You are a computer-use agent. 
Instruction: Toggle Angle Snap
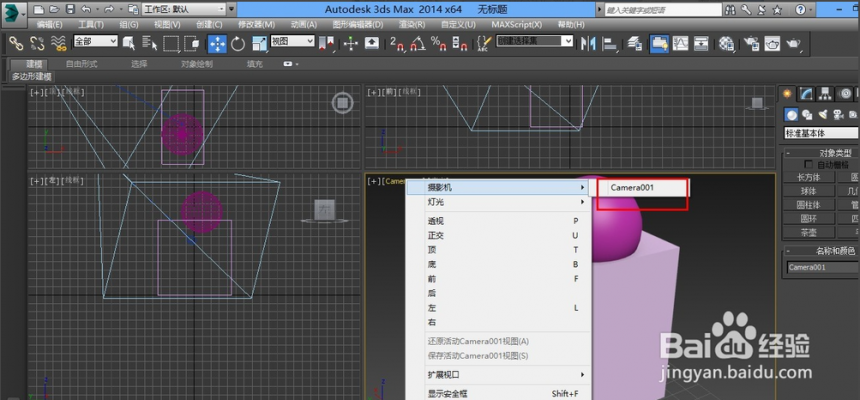pos(418,43)
